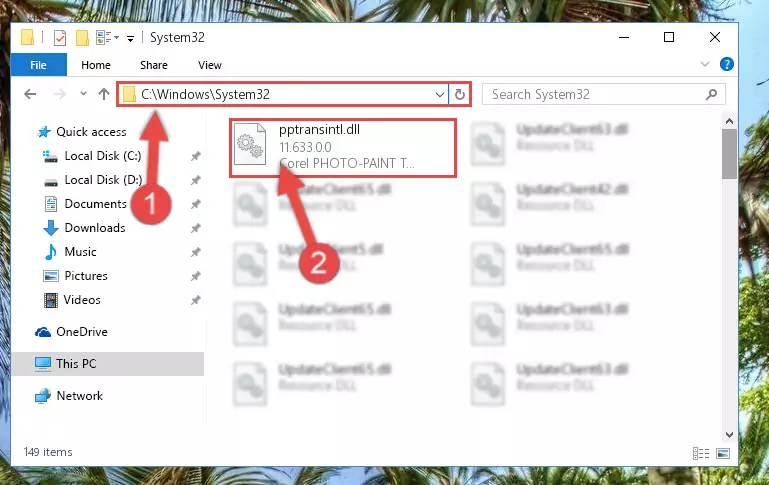Select the pptransintl.dll file icon
This screenshot has height=485, width=769.
(x=250, y=144)
